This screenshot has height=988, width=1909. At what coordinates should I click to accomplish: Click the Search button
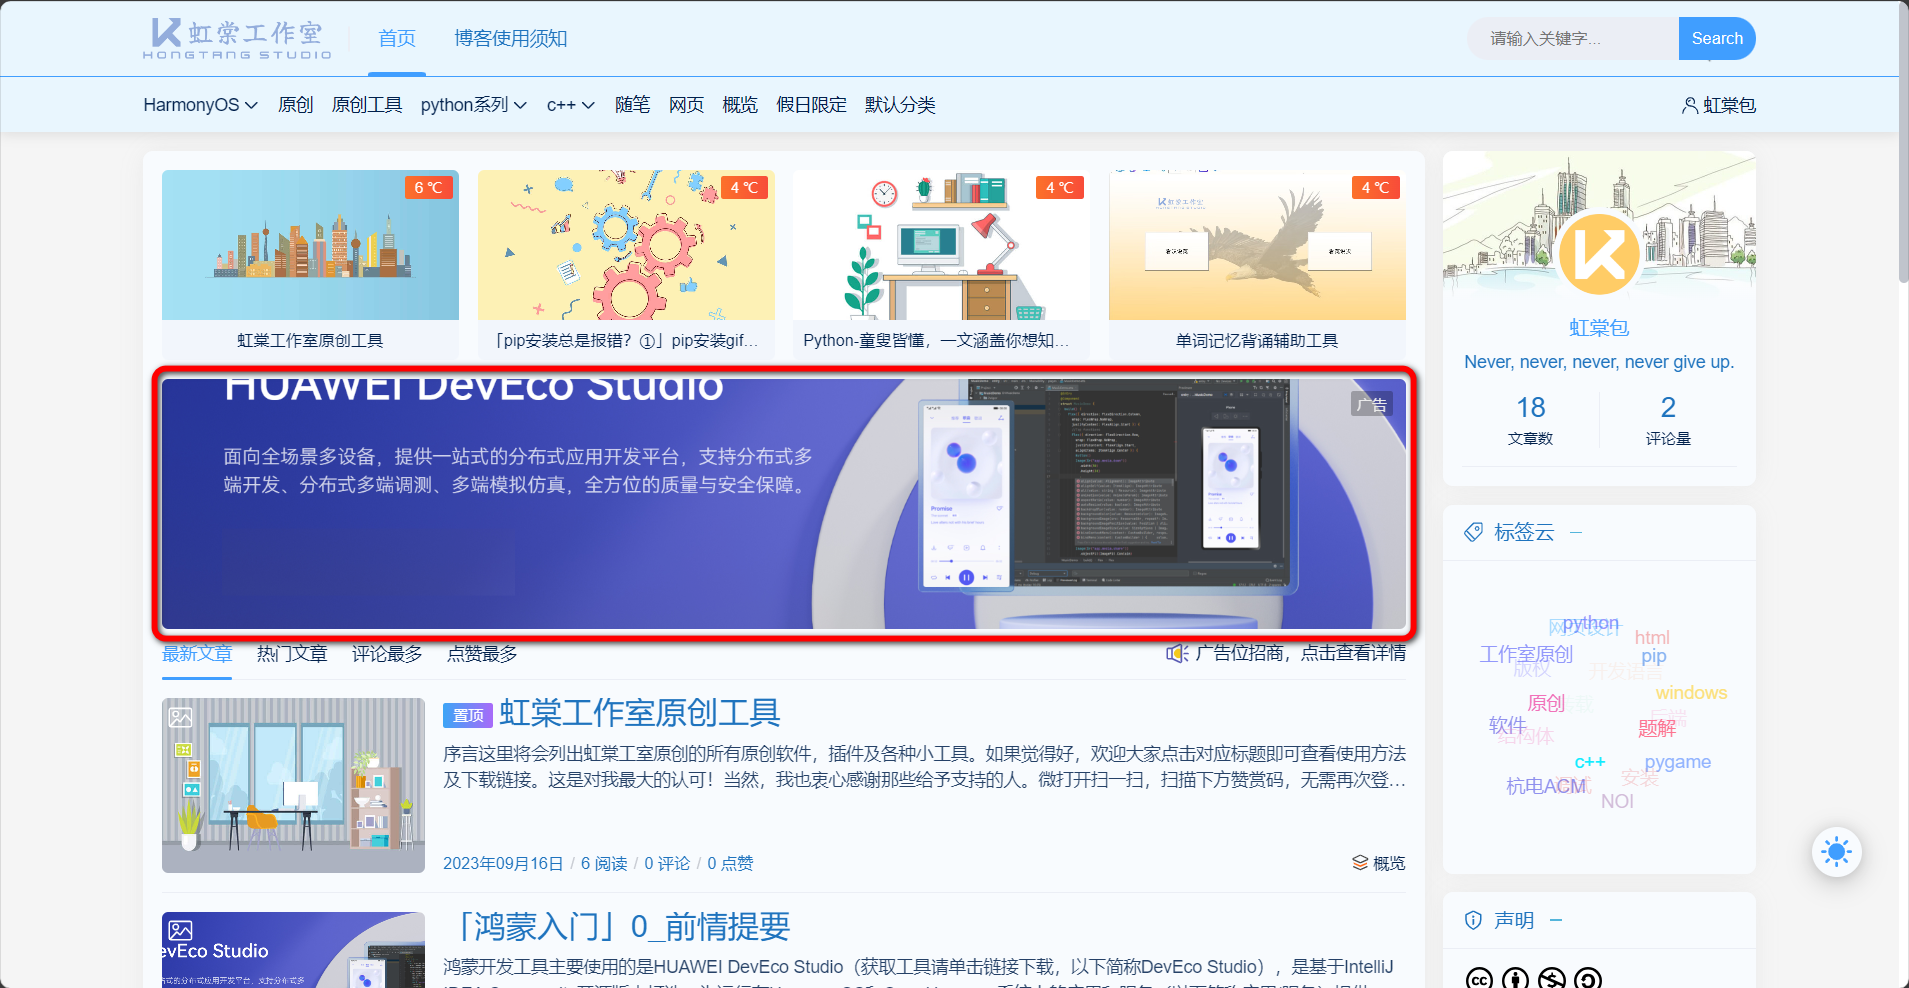click(1717, 38)
